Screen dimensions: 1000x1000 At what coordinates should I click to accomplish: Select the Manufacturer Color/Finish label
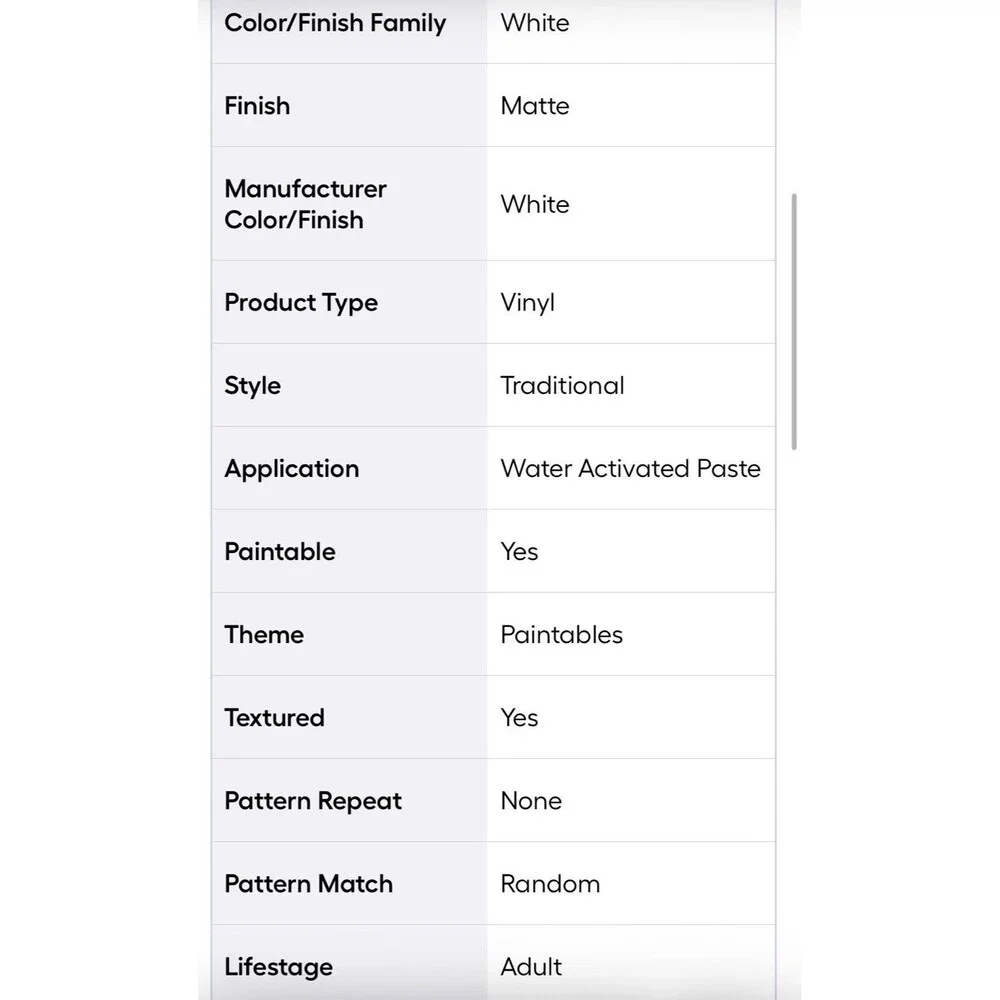[305, 204]
